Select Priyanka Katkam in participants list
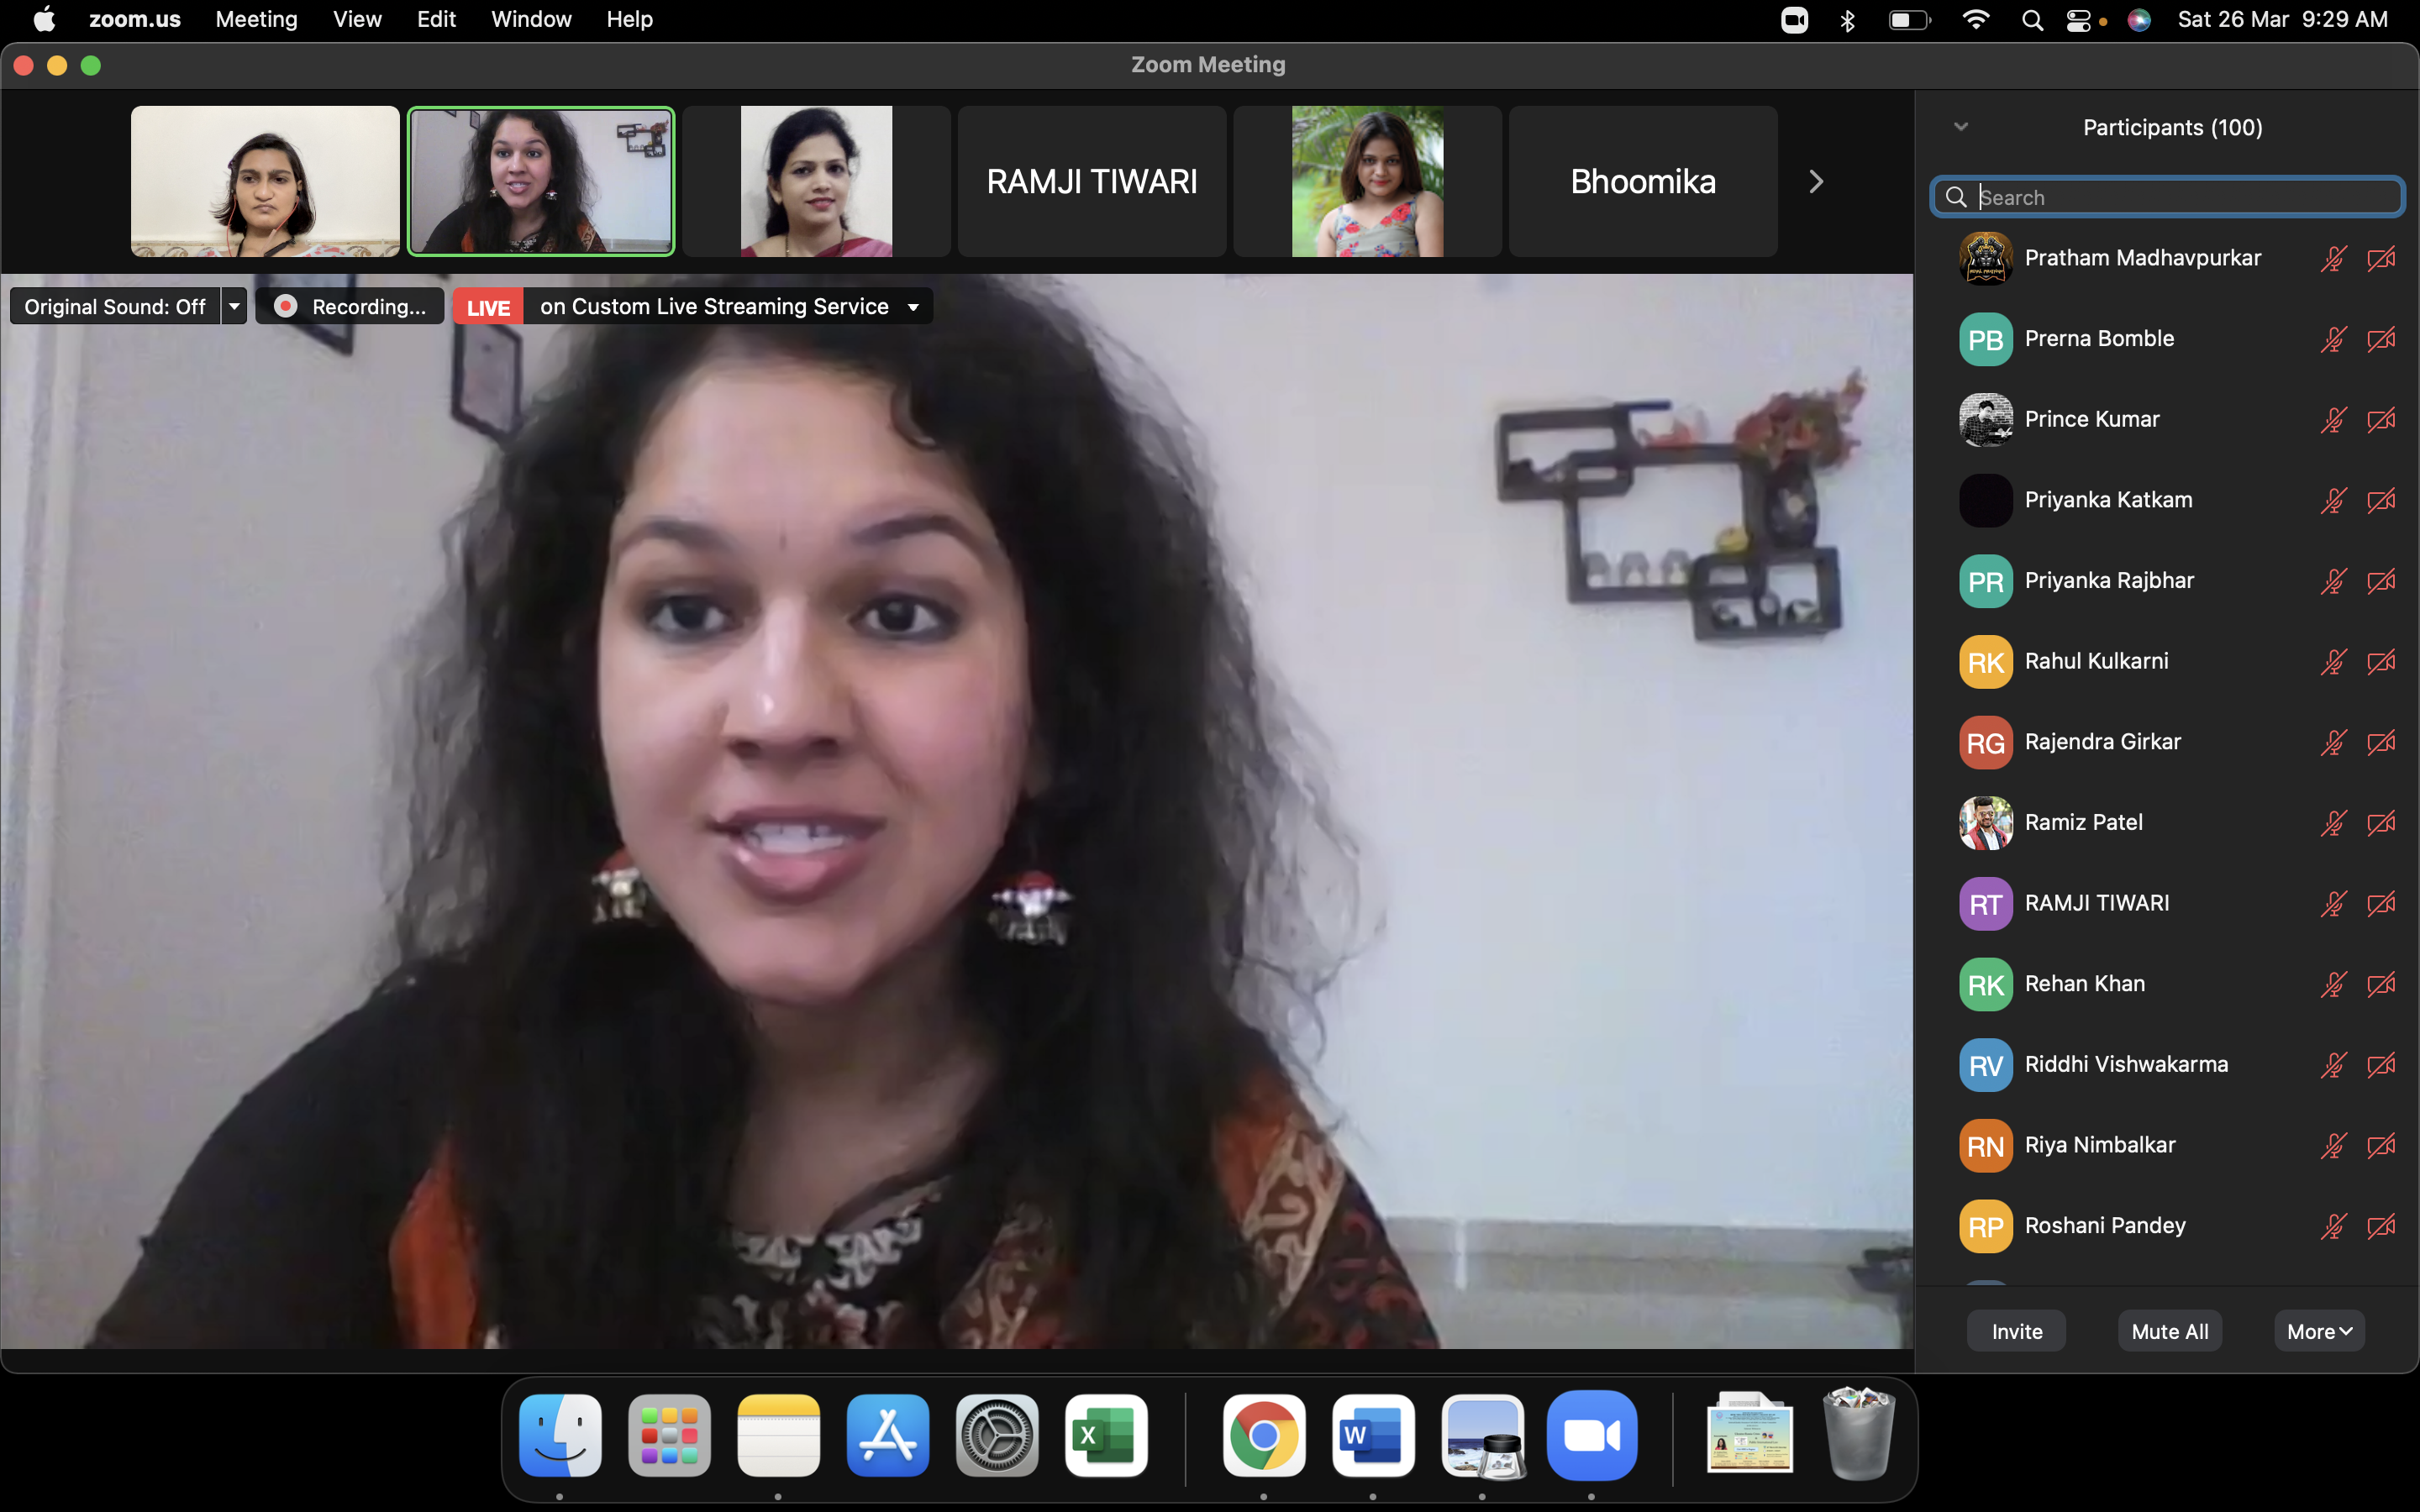This screenshot has height=1512, width=2420. (2167, 500)
